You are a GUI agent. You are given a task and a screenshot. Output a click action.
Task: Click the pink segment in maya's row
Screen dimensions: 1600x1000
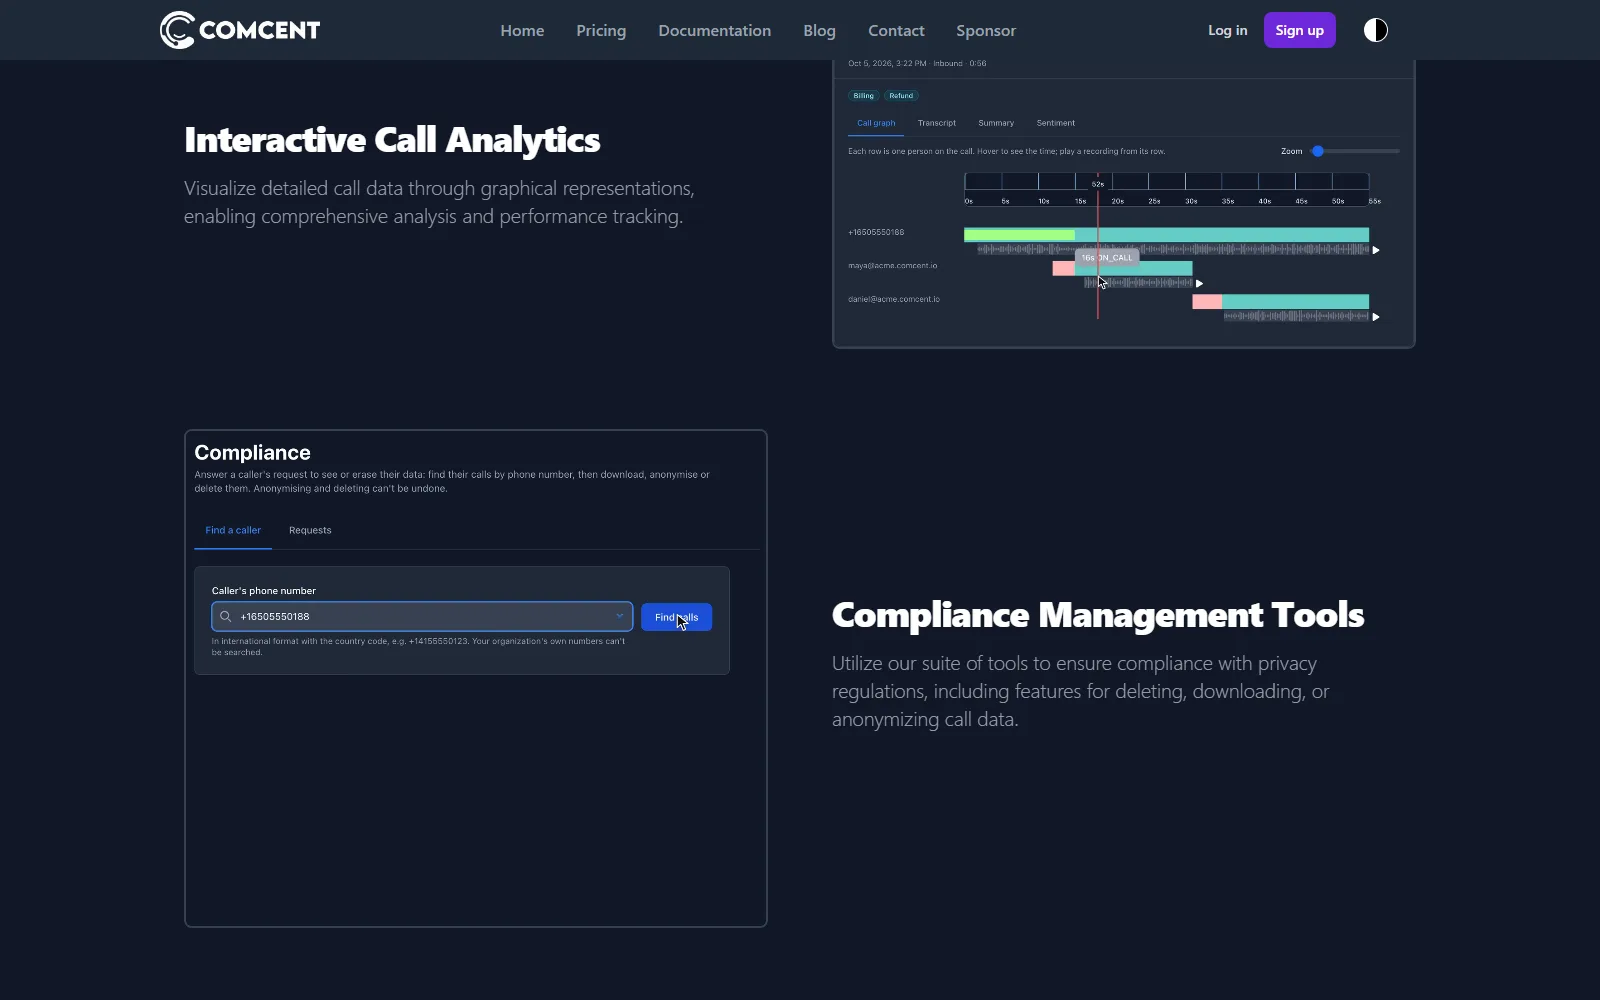(1063, 268)
